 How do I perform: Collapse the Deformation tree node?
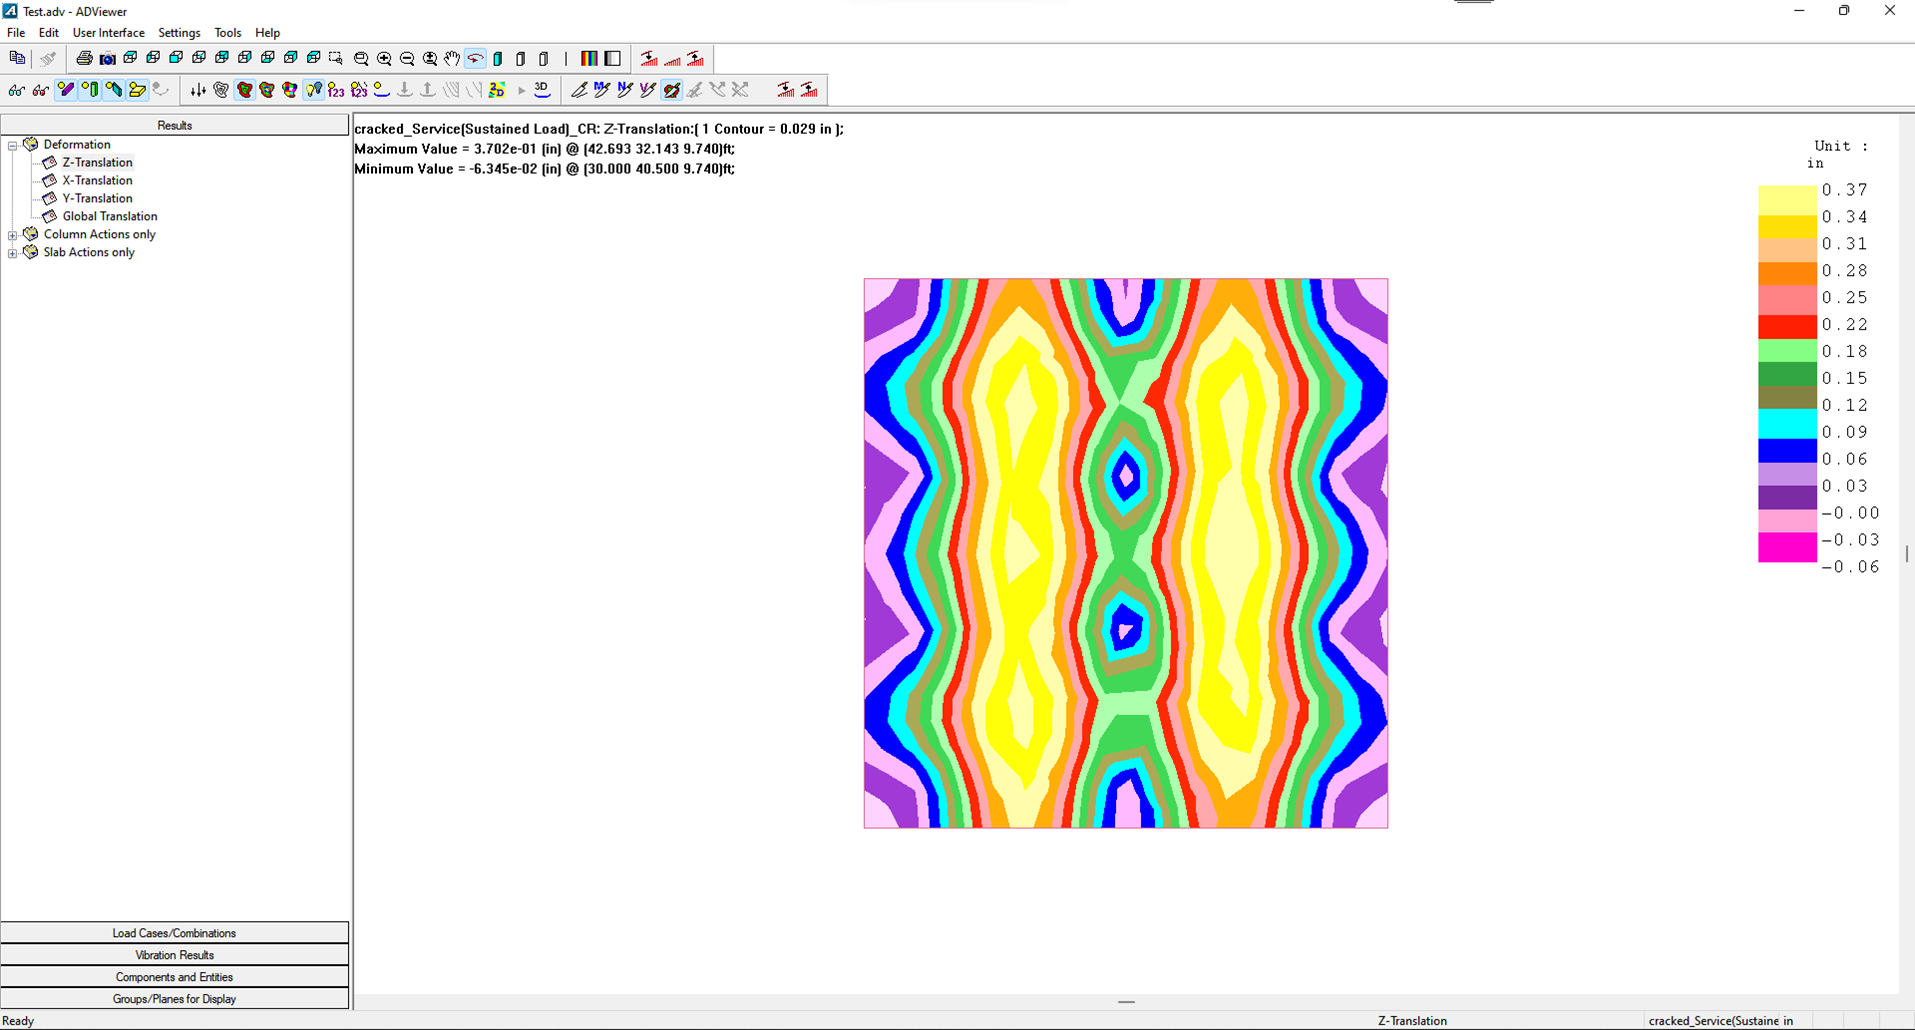click(13, 145)
